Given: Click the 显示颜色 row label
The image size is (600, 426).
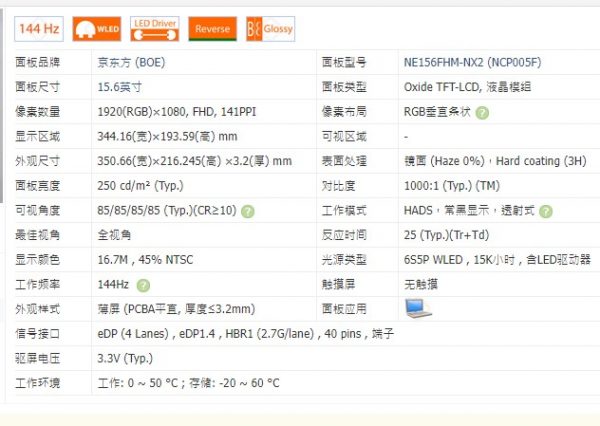Looking at the screenshot, I should point(38,260).
